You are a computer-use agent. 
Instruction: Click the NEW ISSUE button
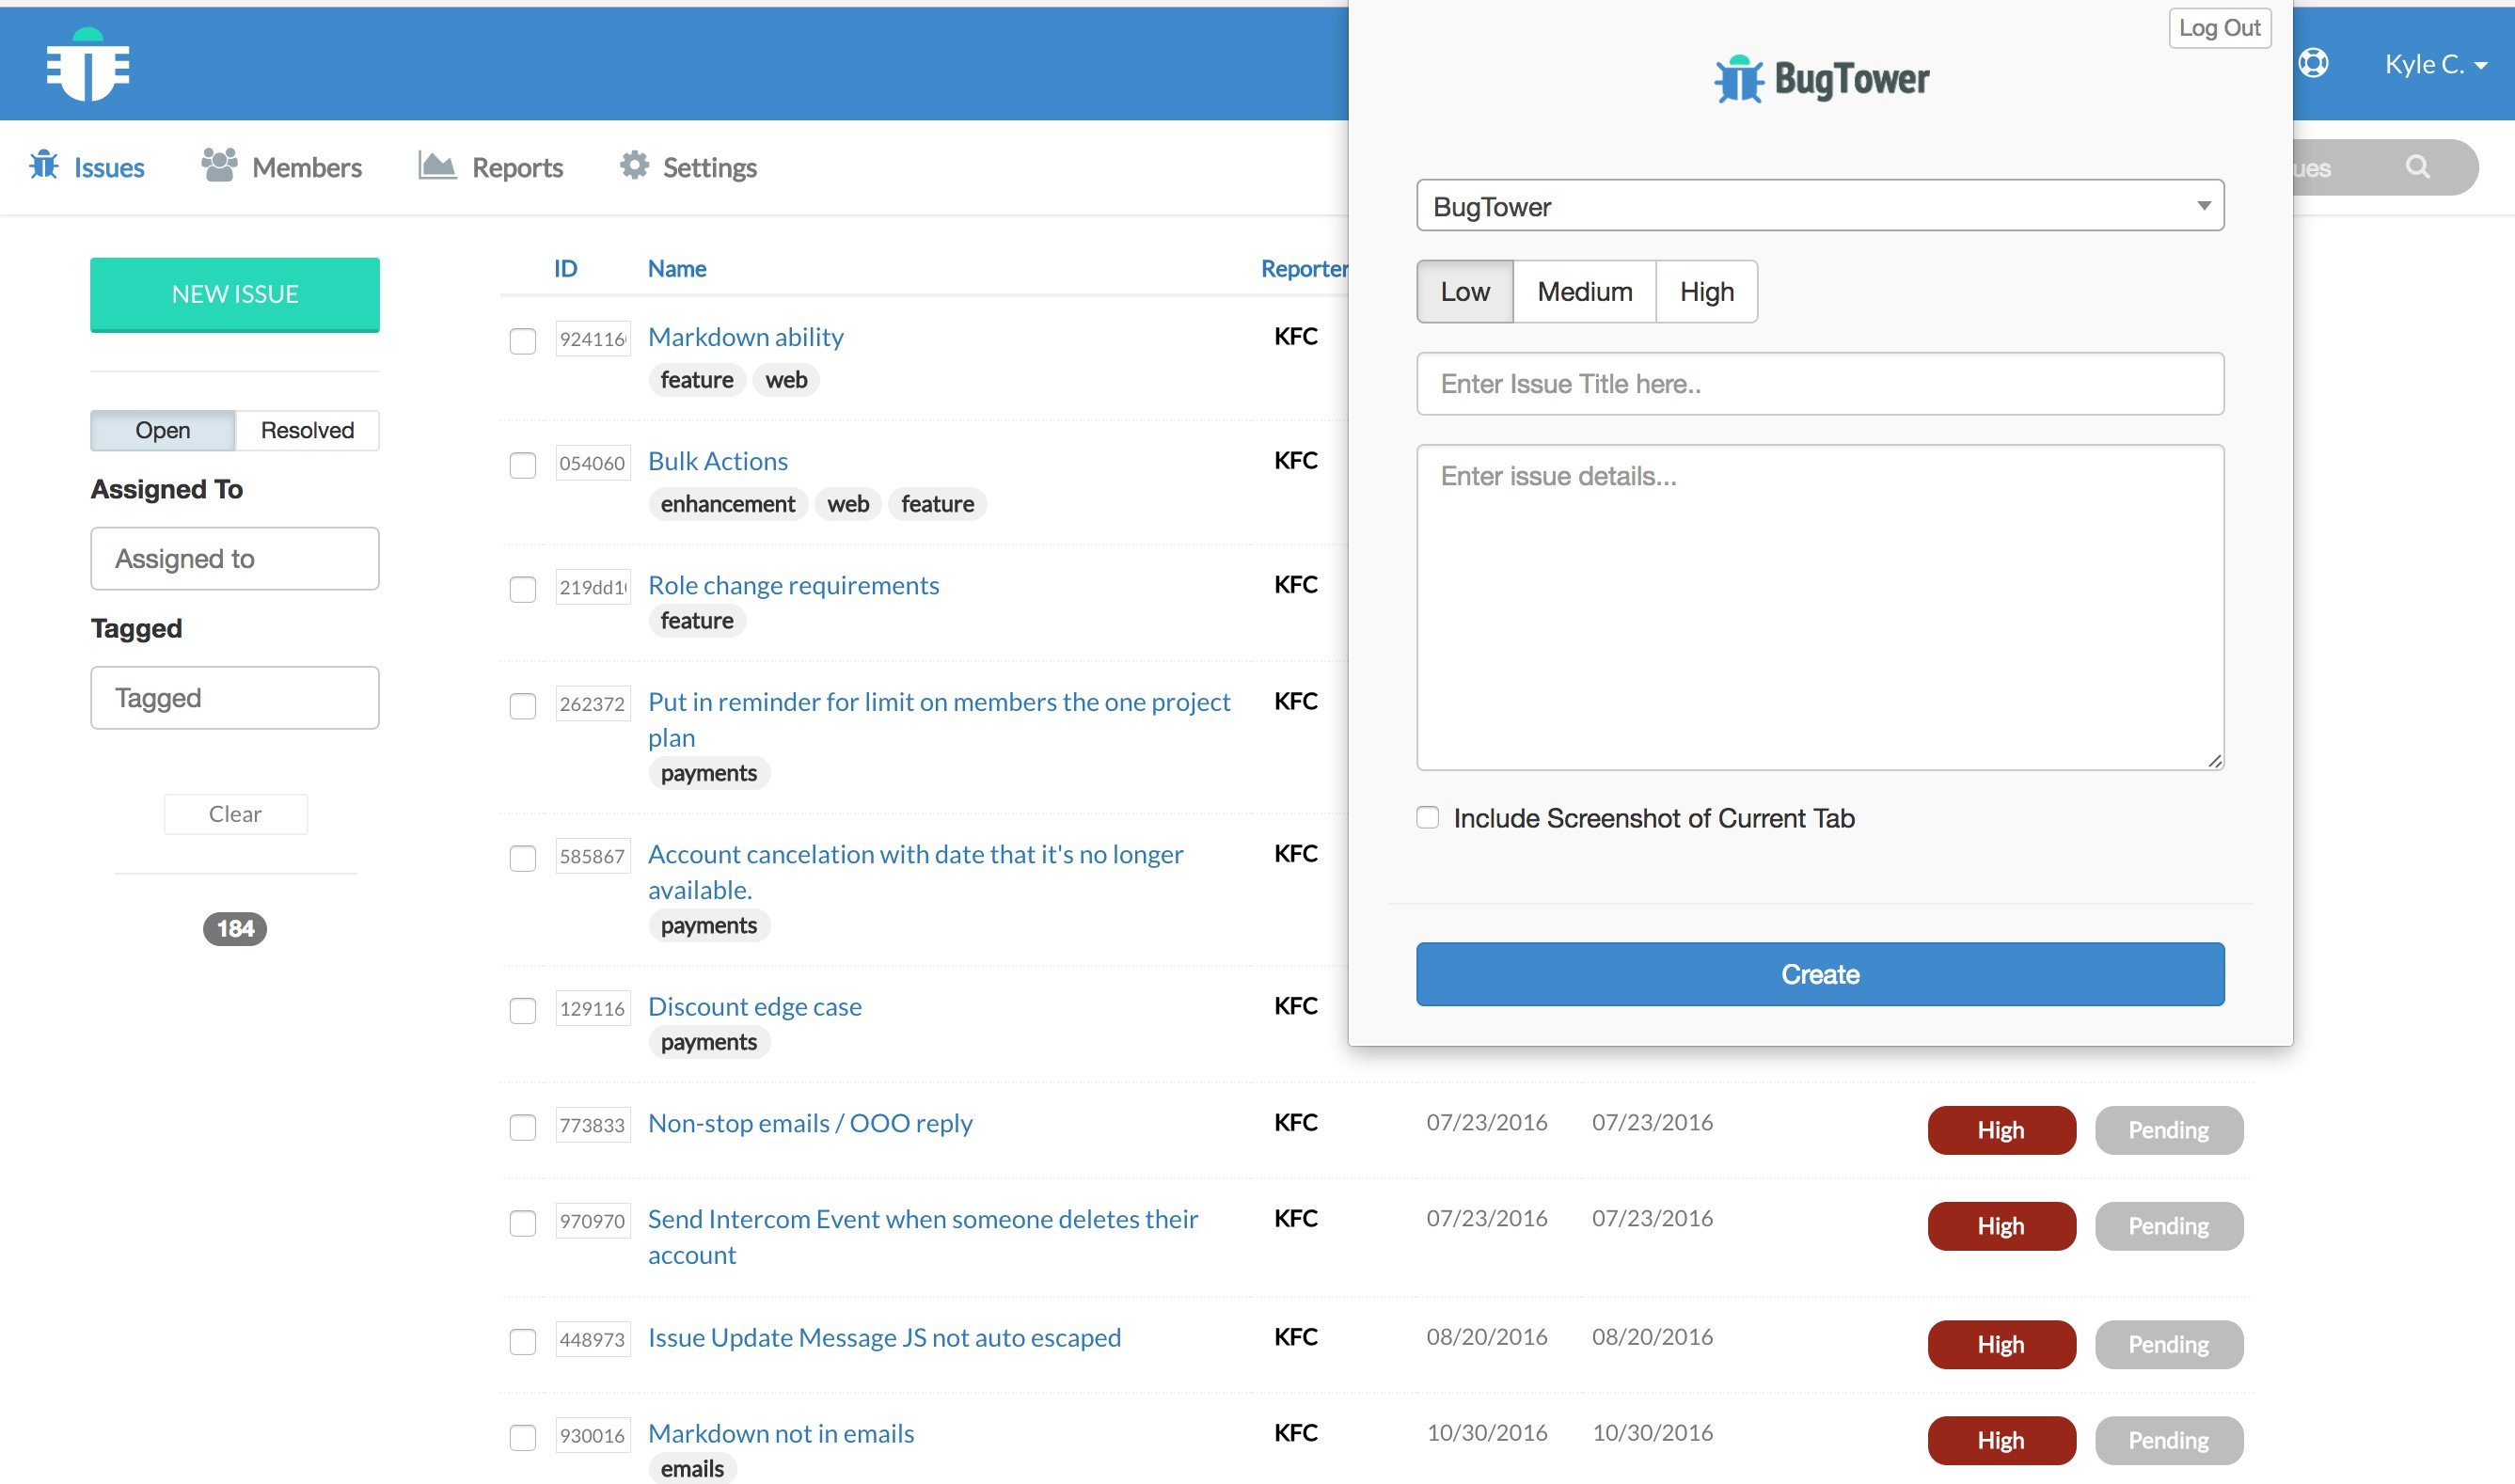tap(235, 294)
